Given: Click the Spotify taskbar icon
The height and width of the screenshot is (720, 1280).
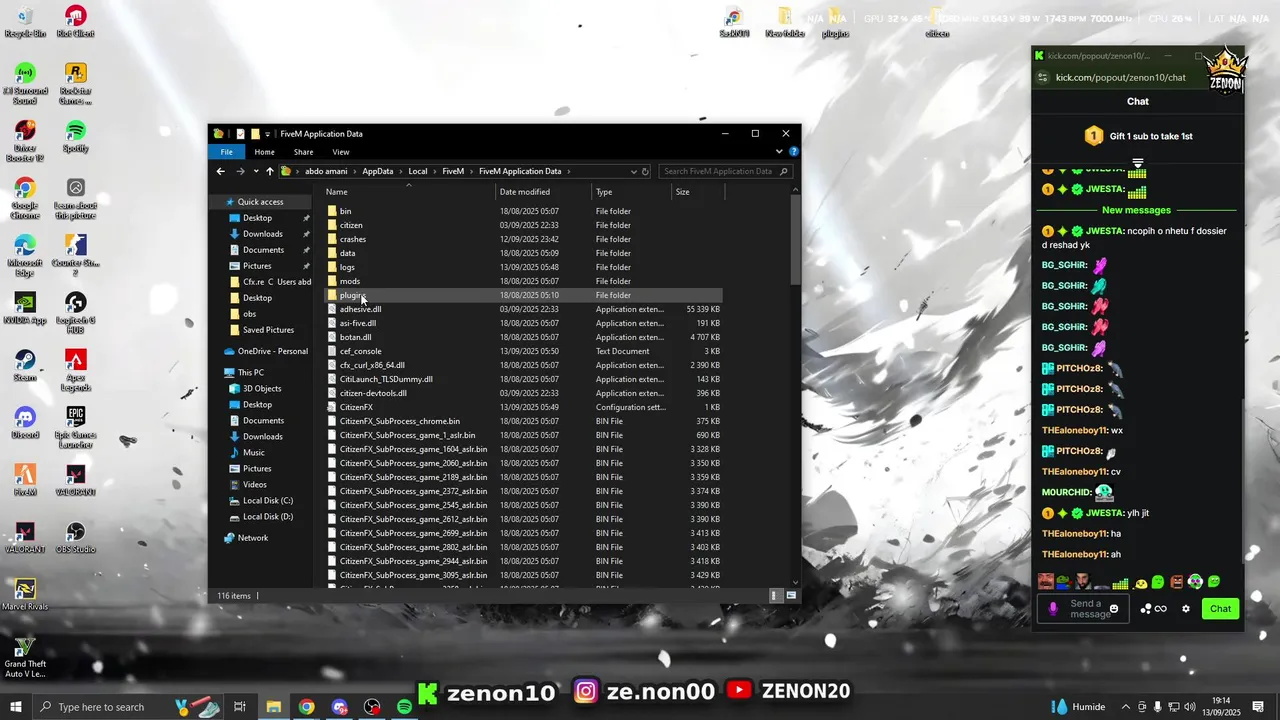Looking at the screenshot, I should 404,707.
